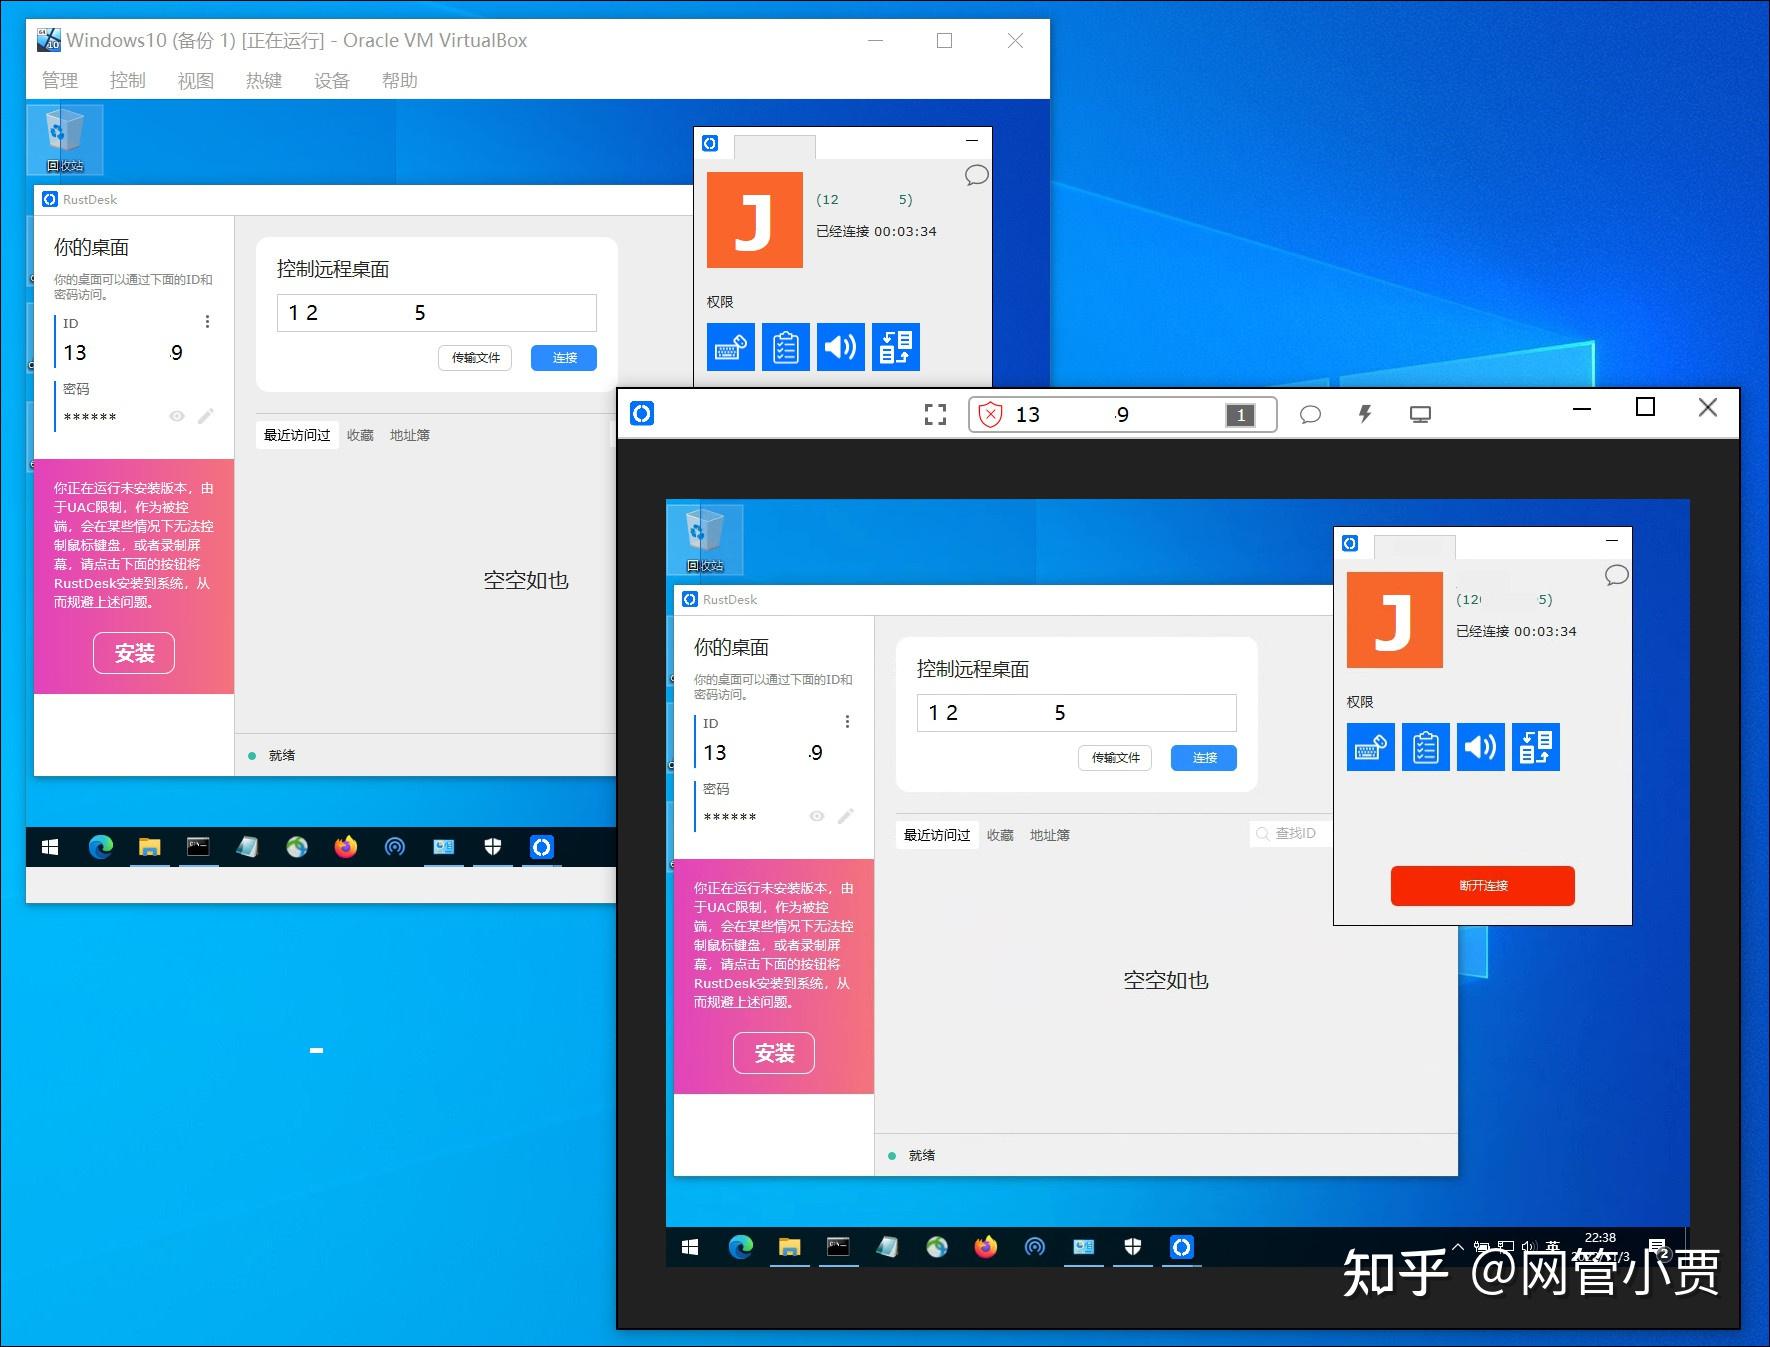Click the shield icon beside the remote ID
This screenshot has width=1770, height=1347.
pos(990,414)
